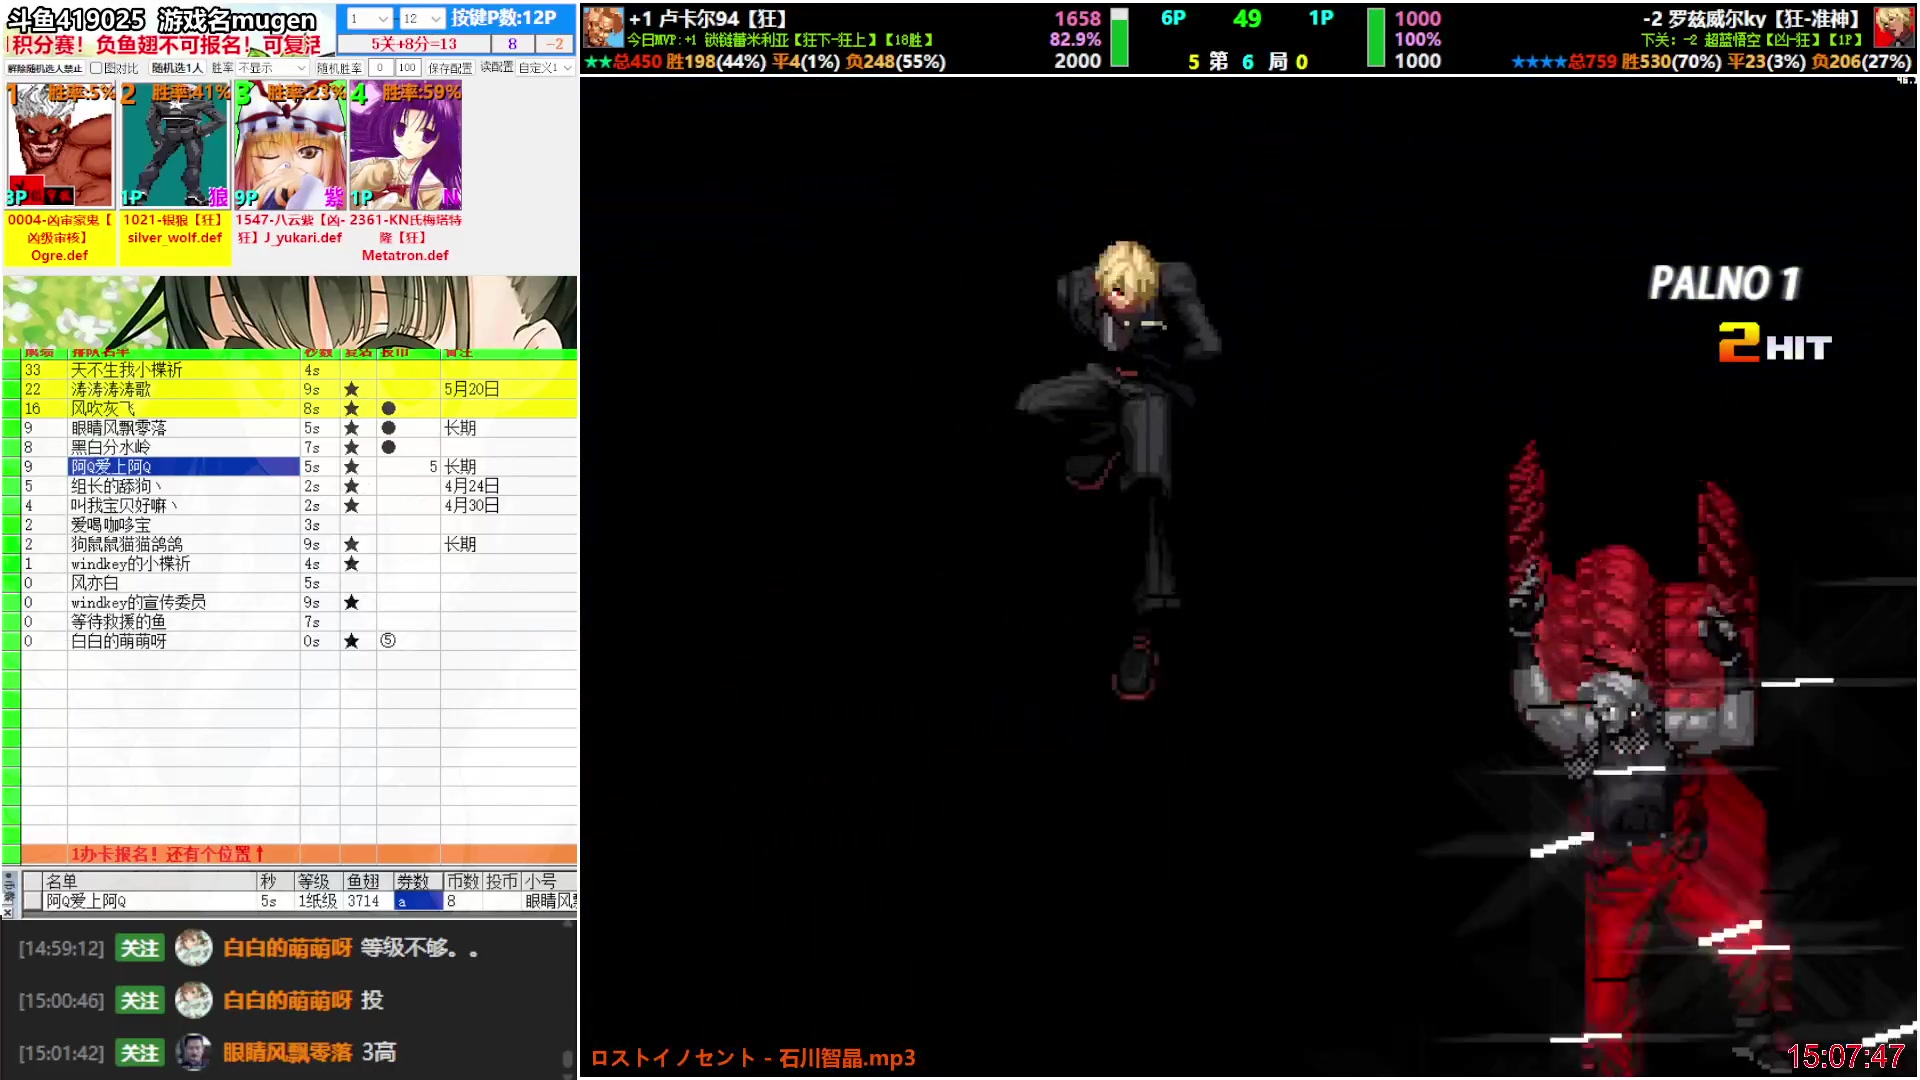Open the first P-number dropdown showing 1
Viewport: 1920px width, 1080px height.
pos(369,18)
